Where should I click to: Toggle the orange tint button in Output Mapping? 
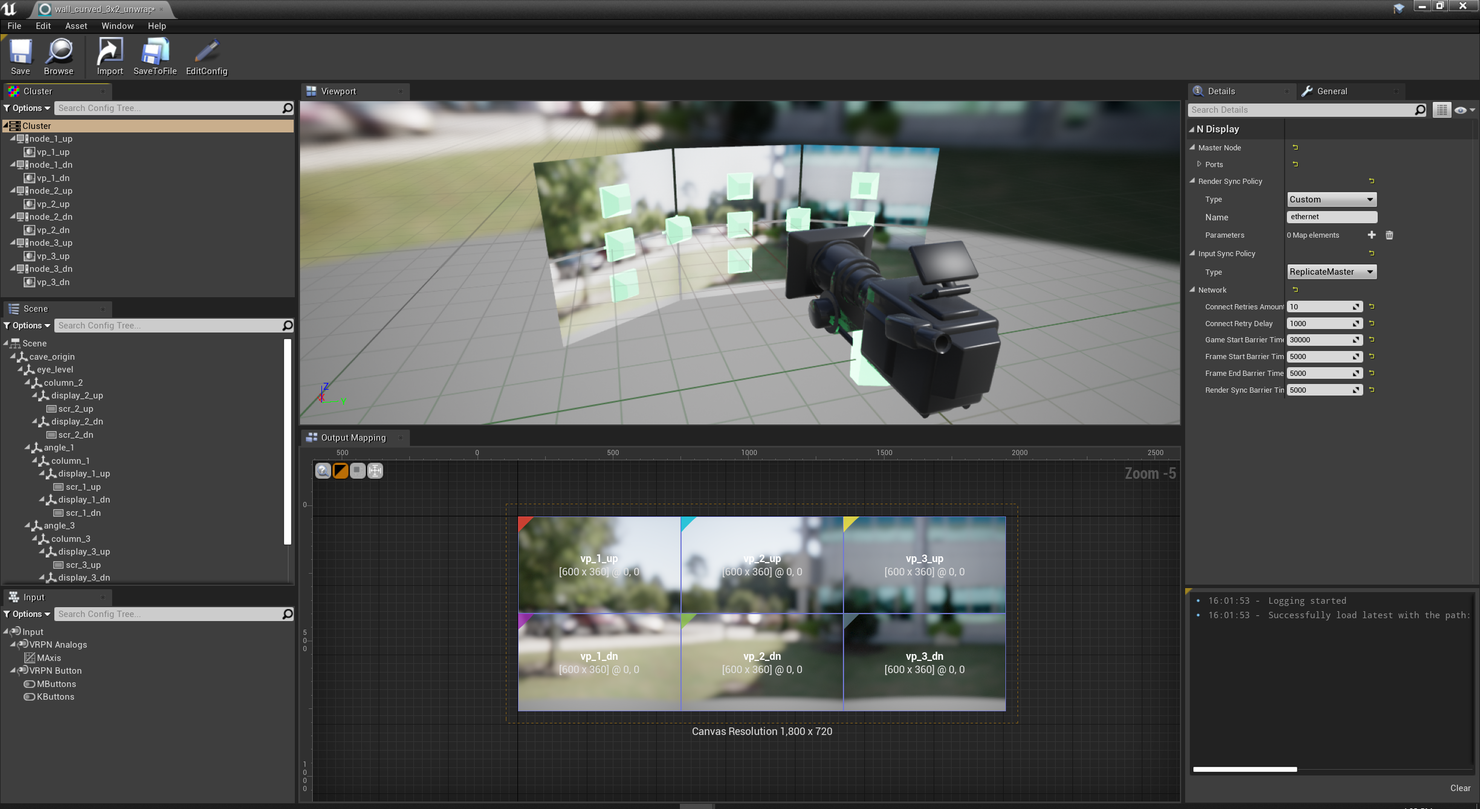pos(340,471)
